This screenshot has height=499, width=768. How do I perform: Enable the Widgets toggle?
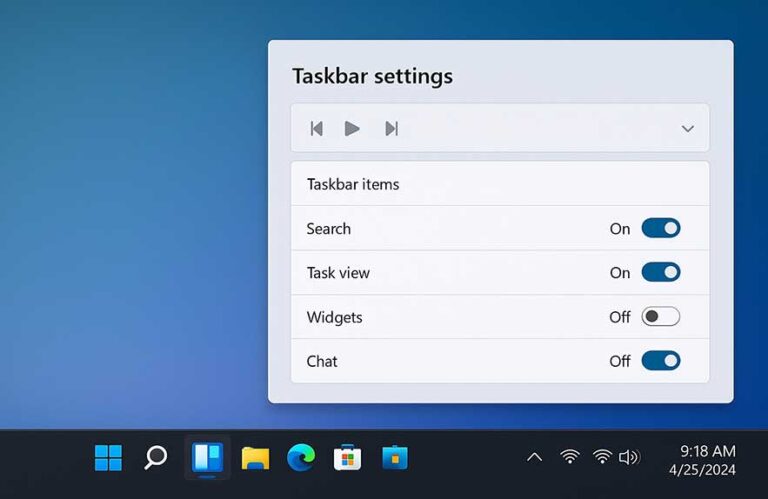pos(661,317)
